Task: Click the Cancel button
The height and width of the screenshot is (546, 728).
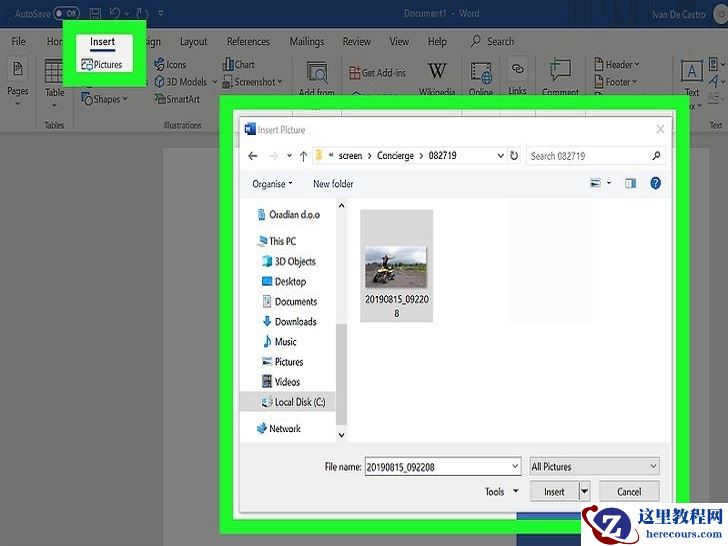Action: coord(629,491)
